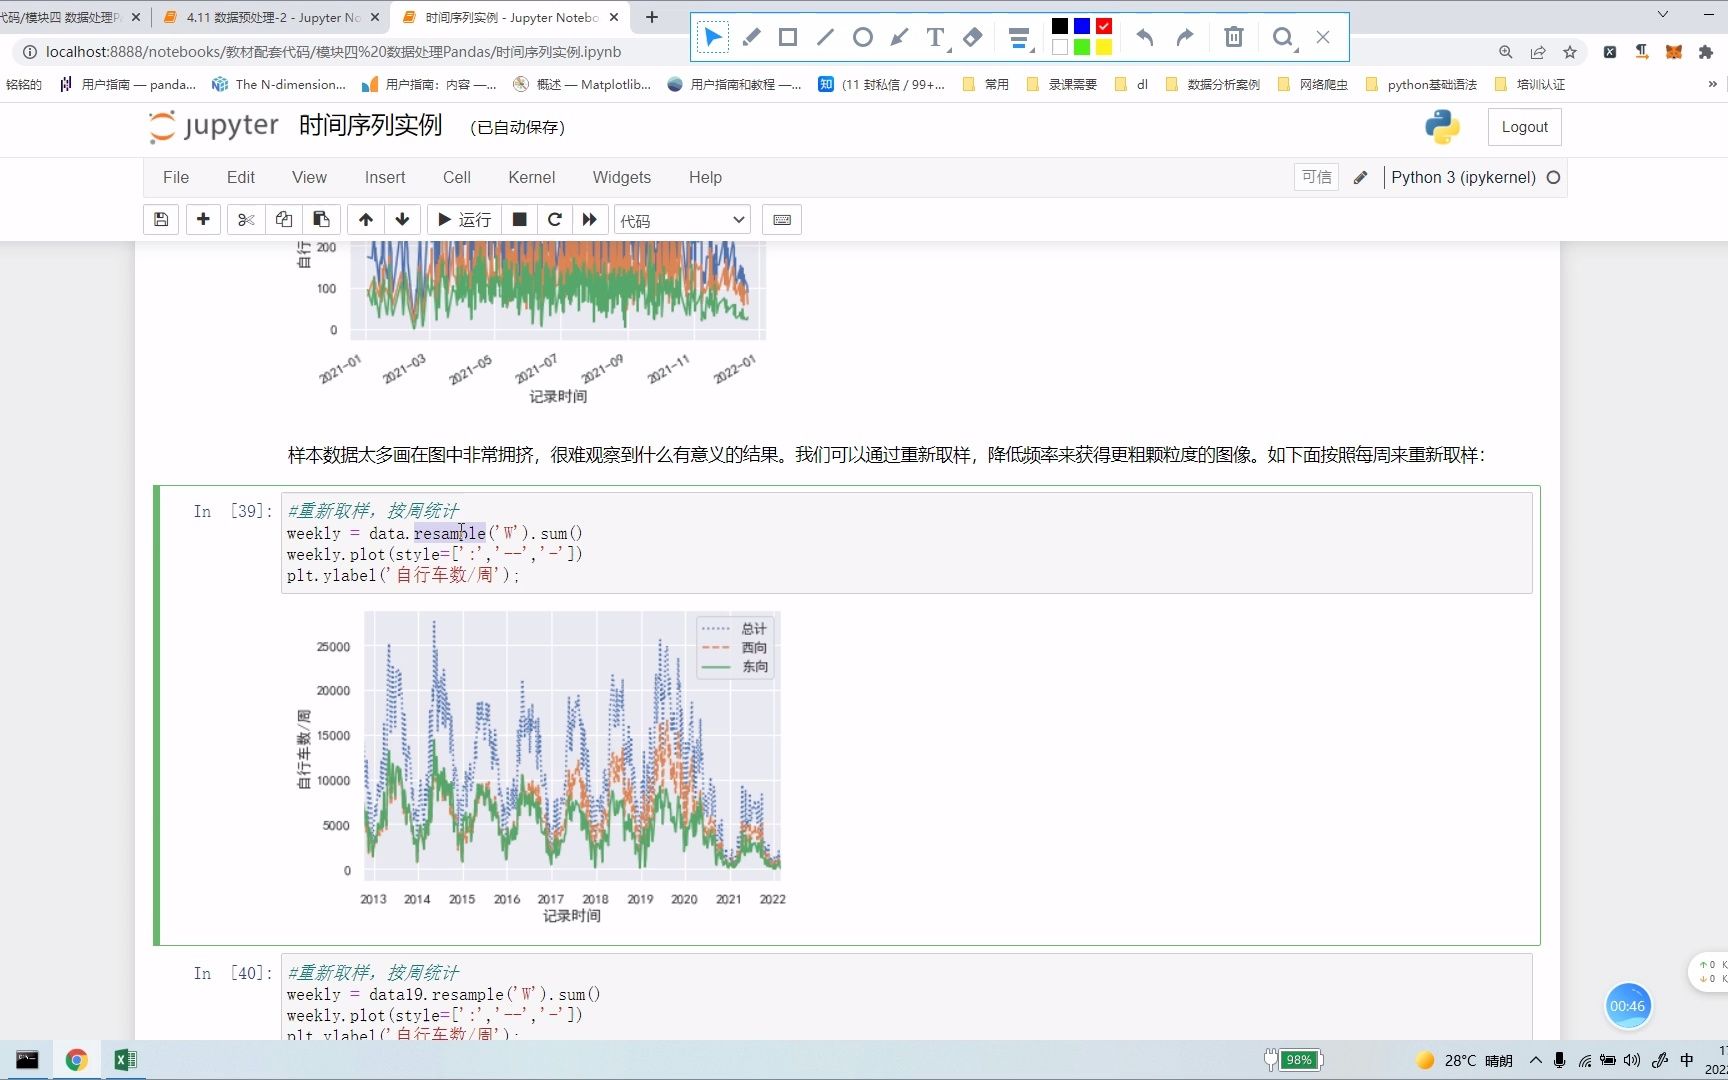Open the 数据分析案例 bookmark folder

pyautogui.click(x=1212, y=84)
